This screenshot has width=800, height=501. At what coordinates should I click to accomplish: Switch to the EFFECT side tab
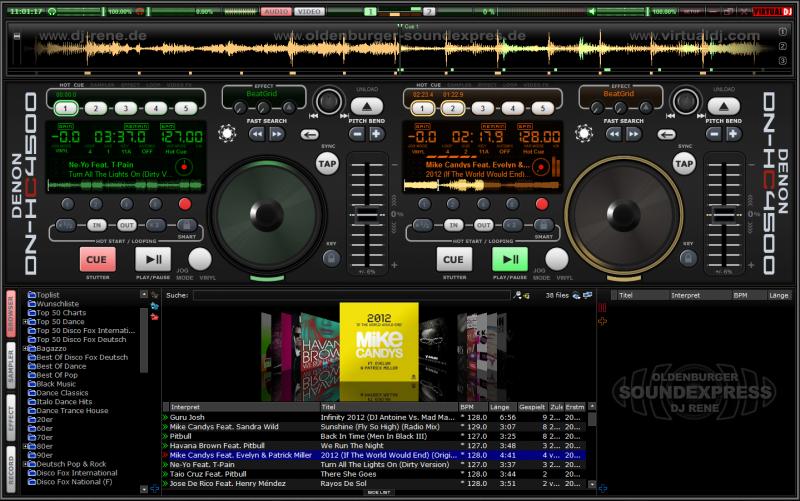click(11, 419)
